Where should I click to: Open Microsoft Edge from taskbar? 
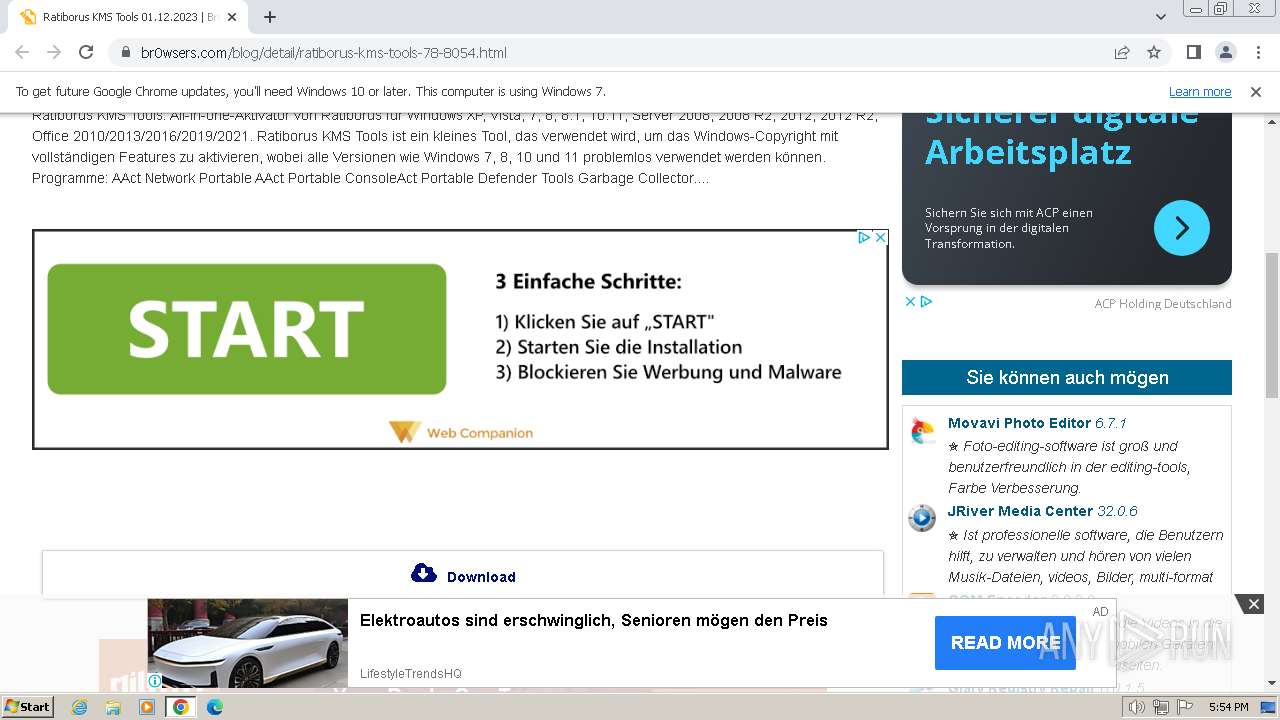214,707
